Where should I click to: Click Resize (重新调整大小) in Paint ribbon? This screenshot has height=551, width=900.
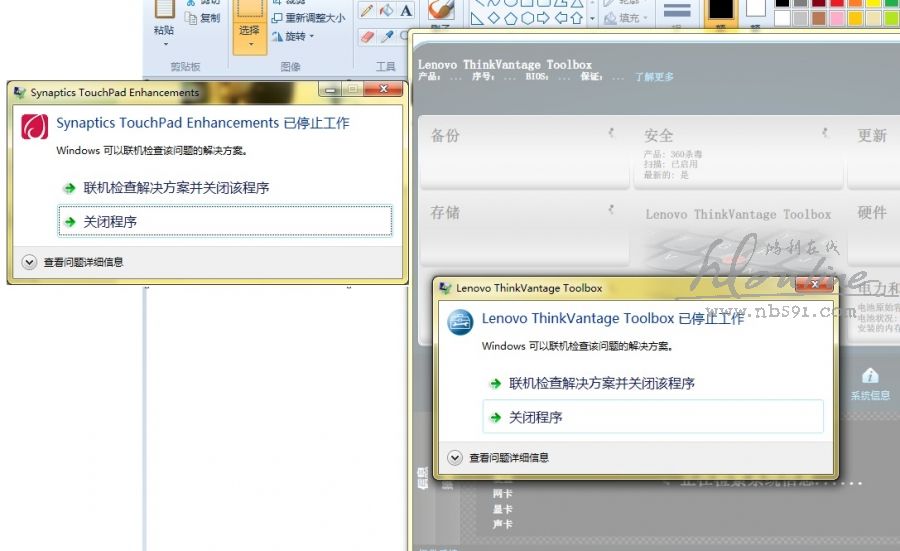pyautogui.click(x=308, y=18)
